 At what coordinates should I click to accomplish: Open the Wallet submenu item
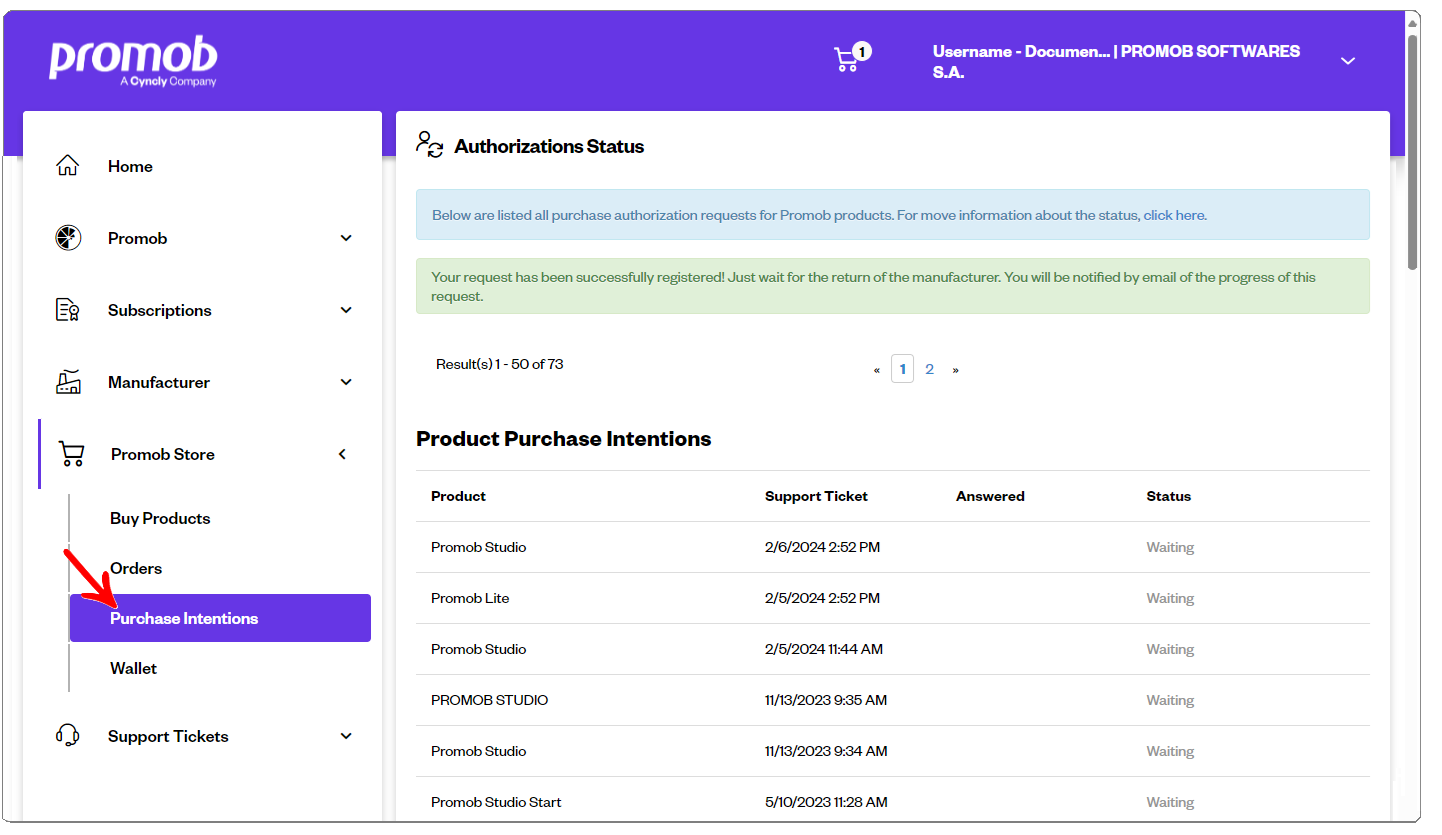[133, 668]
